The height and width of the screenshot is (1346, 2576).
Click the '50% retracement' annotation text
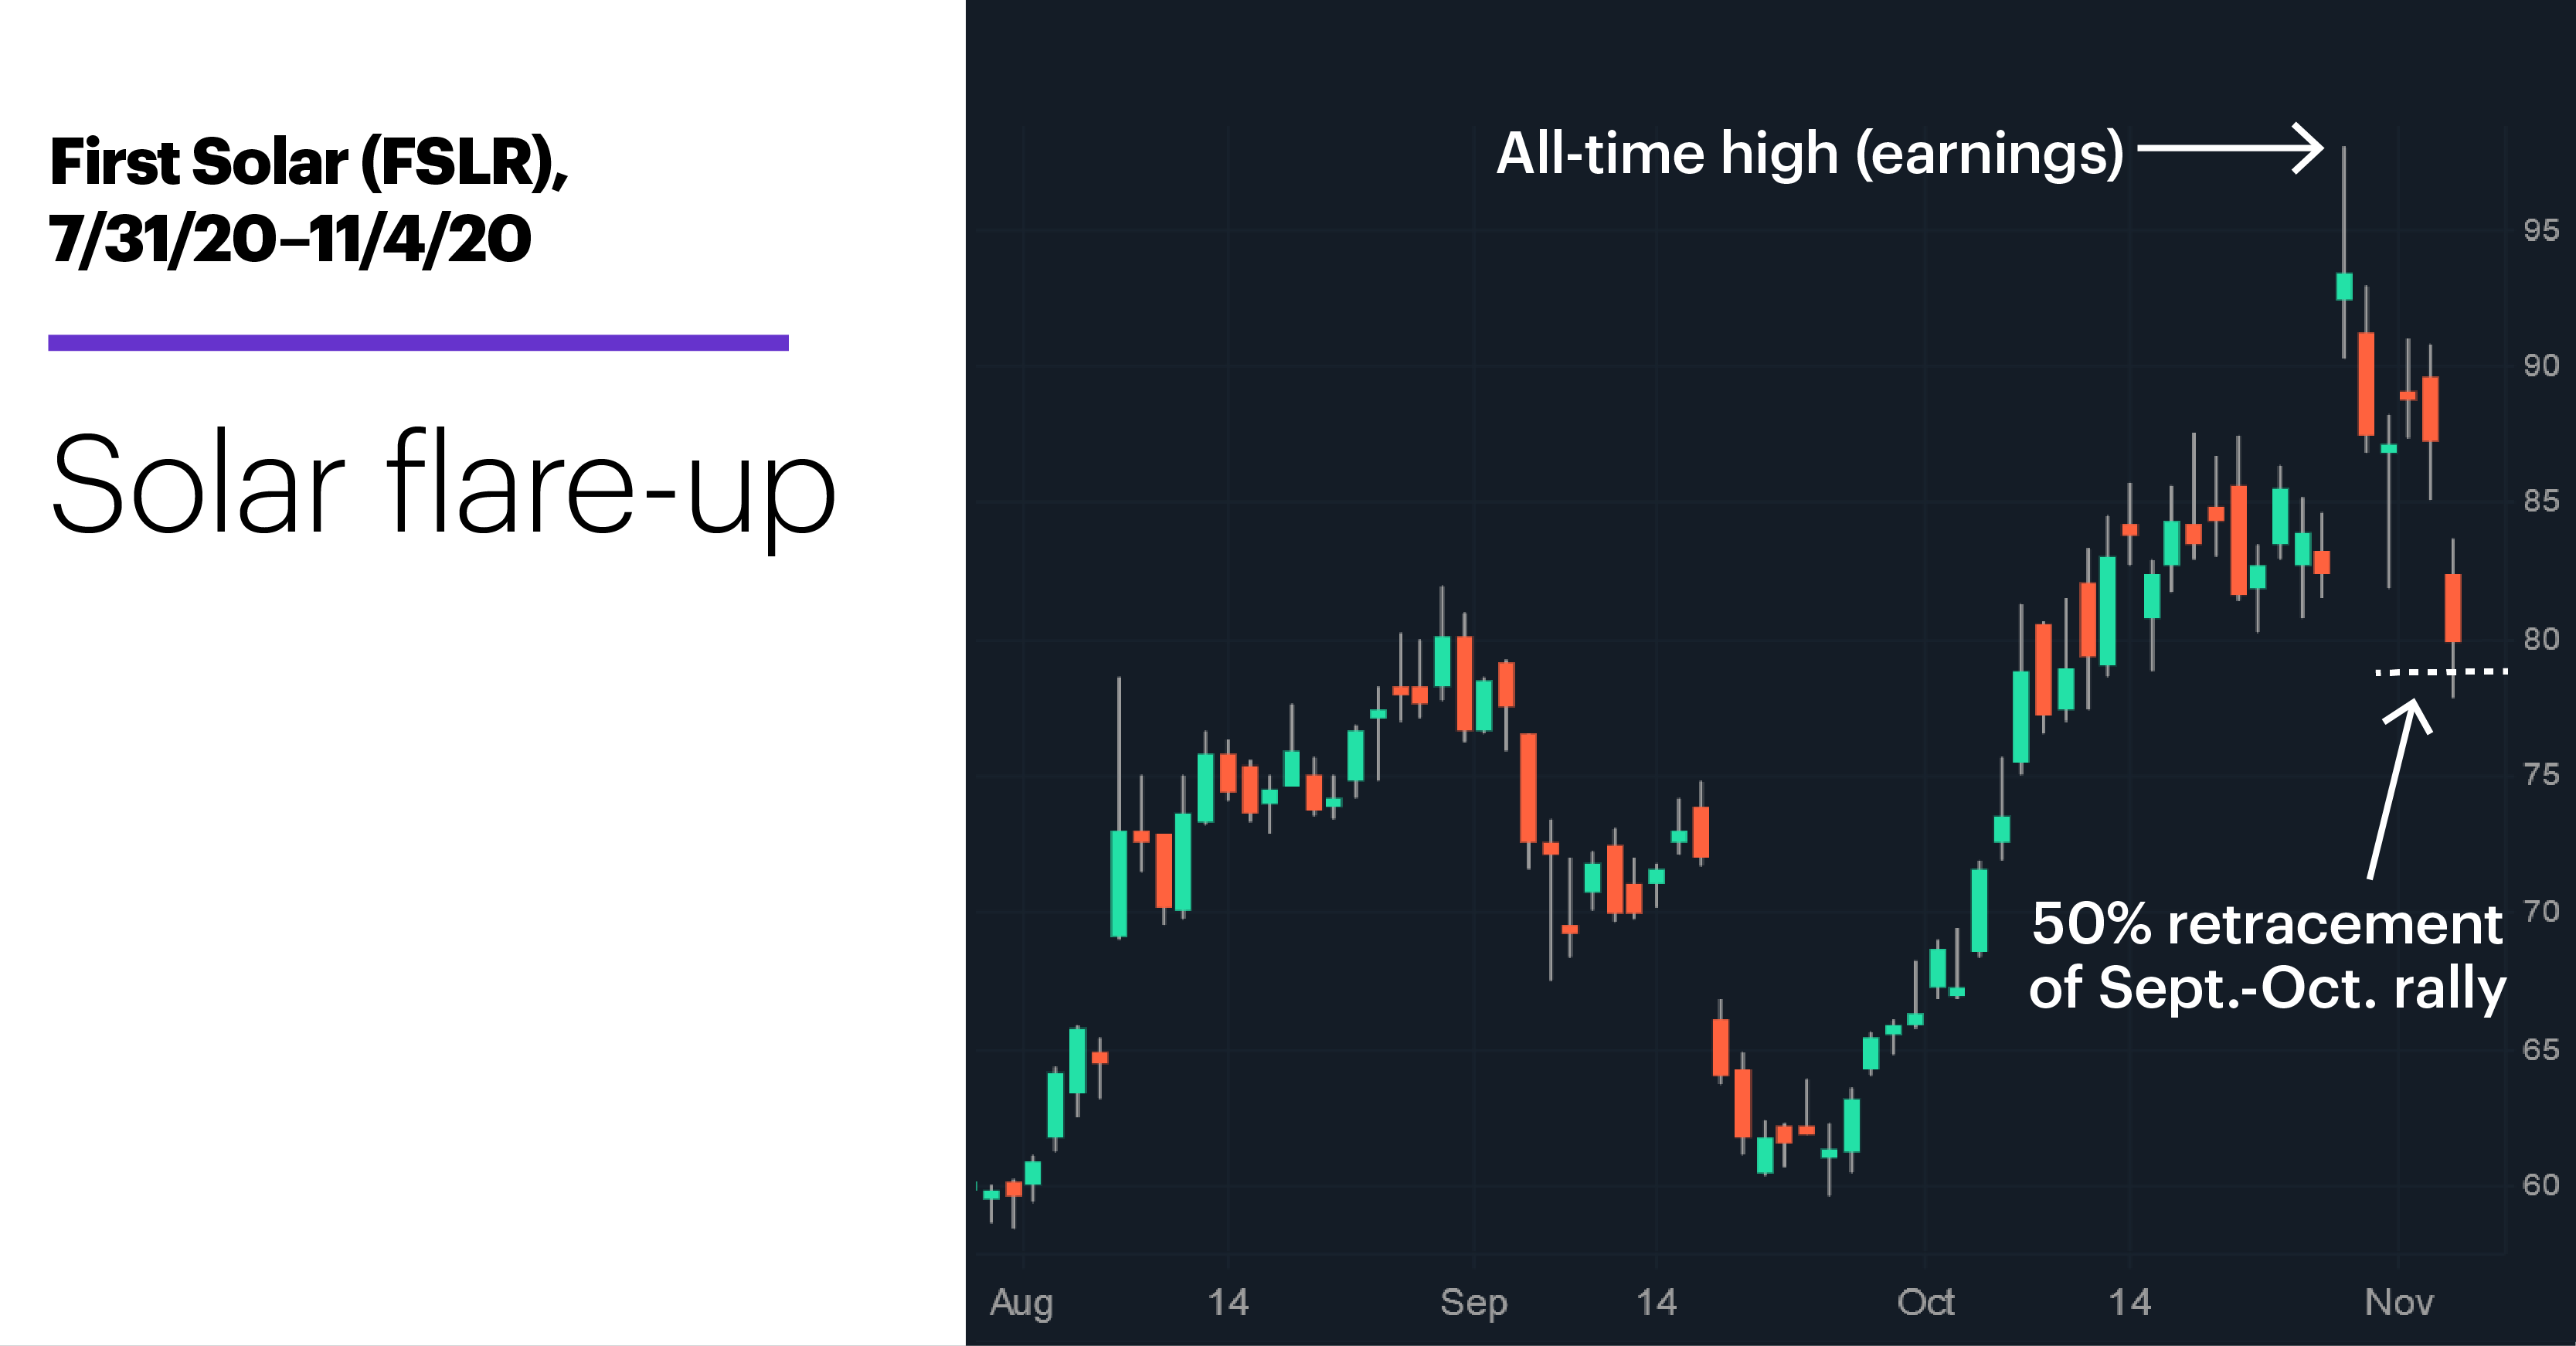(x=2267, y=924)
